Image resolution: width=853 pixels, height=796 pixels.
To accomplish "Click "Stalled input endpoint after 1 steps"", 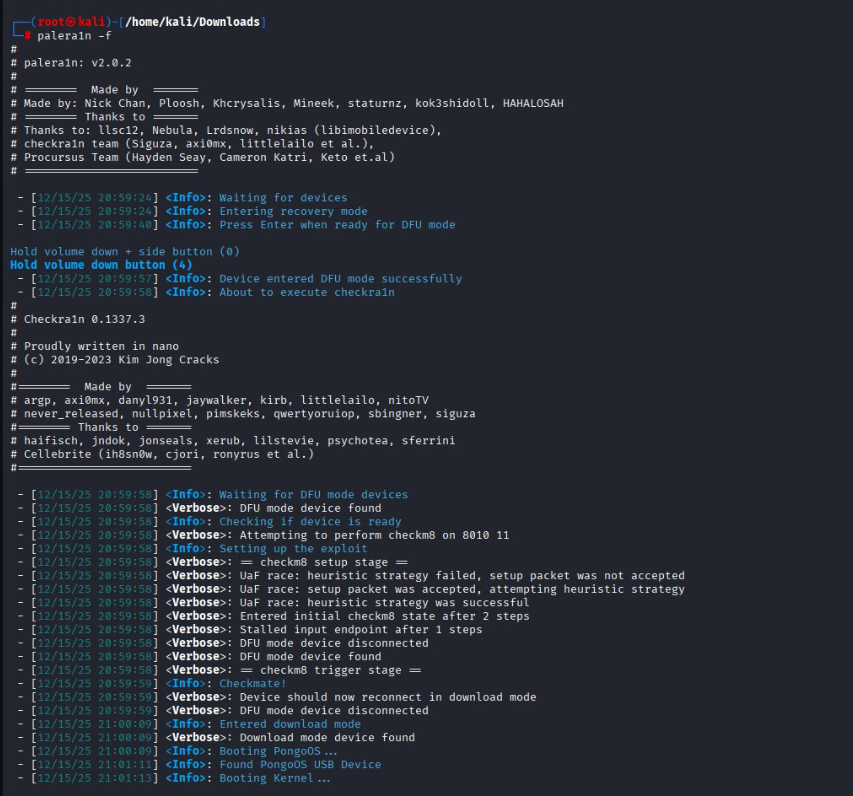I will (361, 630).
